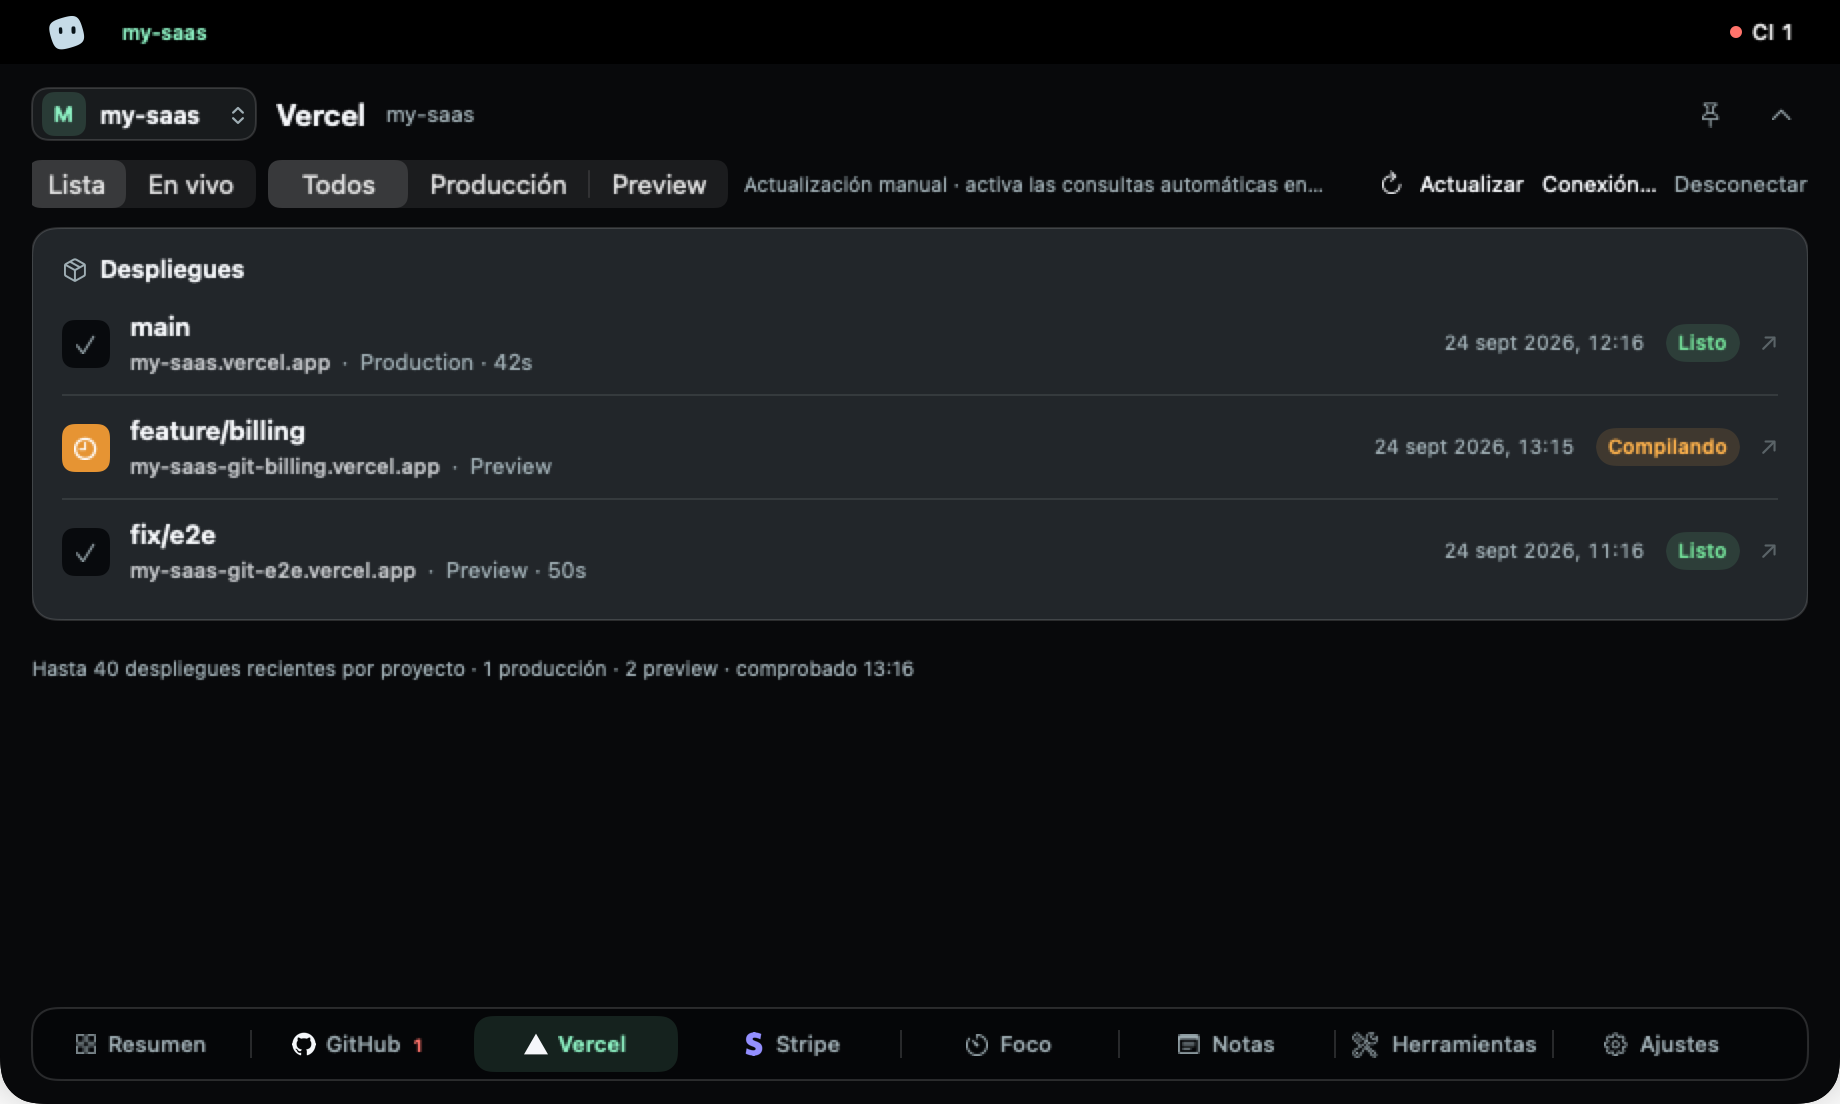Select the Vercel tab in bottom bar

[x=576, y=1044]
